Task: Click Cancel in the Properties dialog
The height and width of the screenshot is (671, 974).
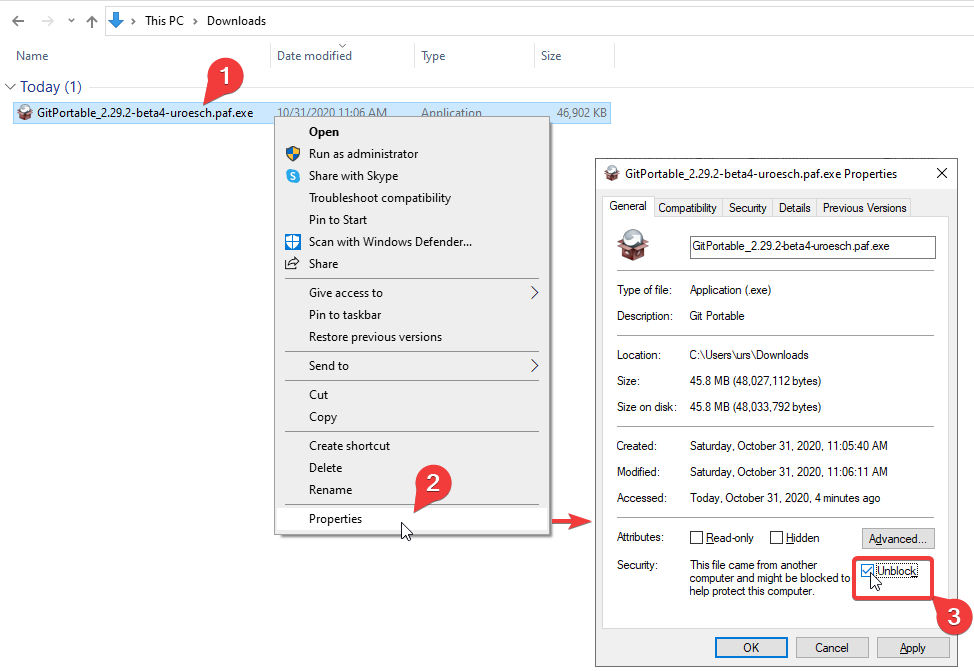Action: pos(831,647)
